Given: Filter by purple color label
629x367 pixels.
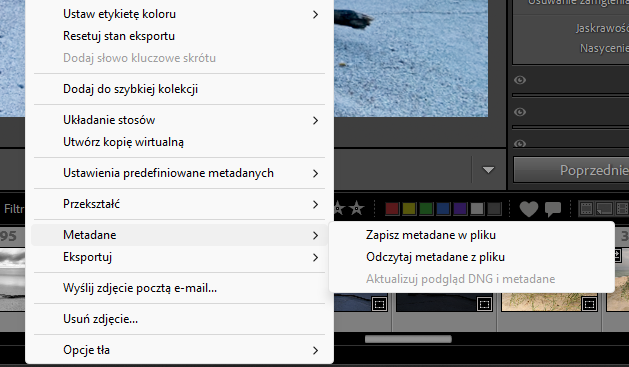Looking at the screenshot, I should tap(460, 209).
